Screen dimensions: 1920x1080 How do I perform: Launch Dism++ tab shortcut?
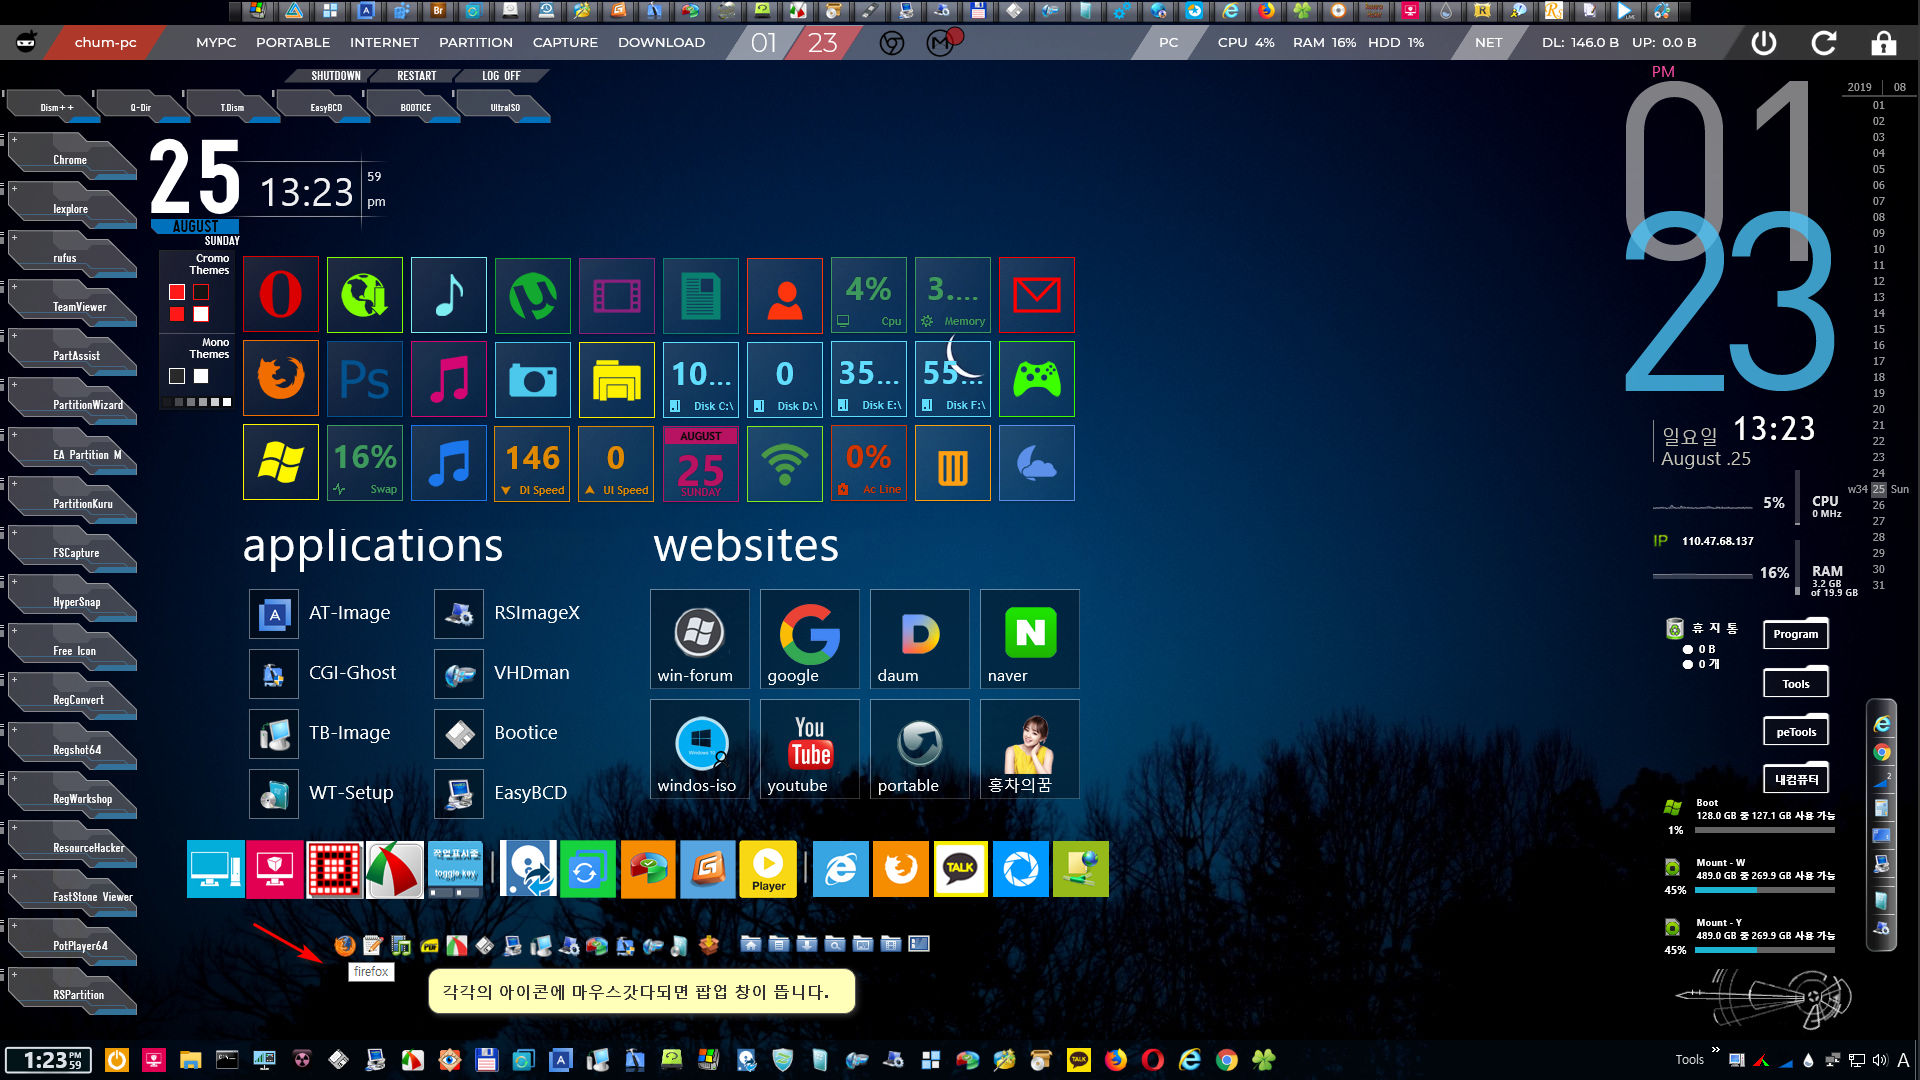(57, 107)
